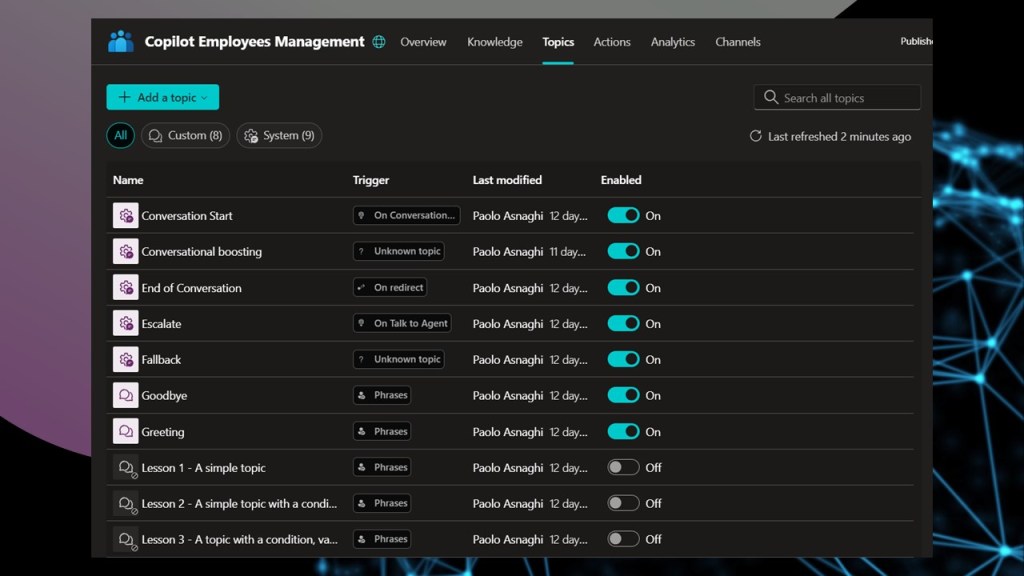Click the Goodbye topic chat icon
Screen dimensions: 1024x576
click(125, 396)
